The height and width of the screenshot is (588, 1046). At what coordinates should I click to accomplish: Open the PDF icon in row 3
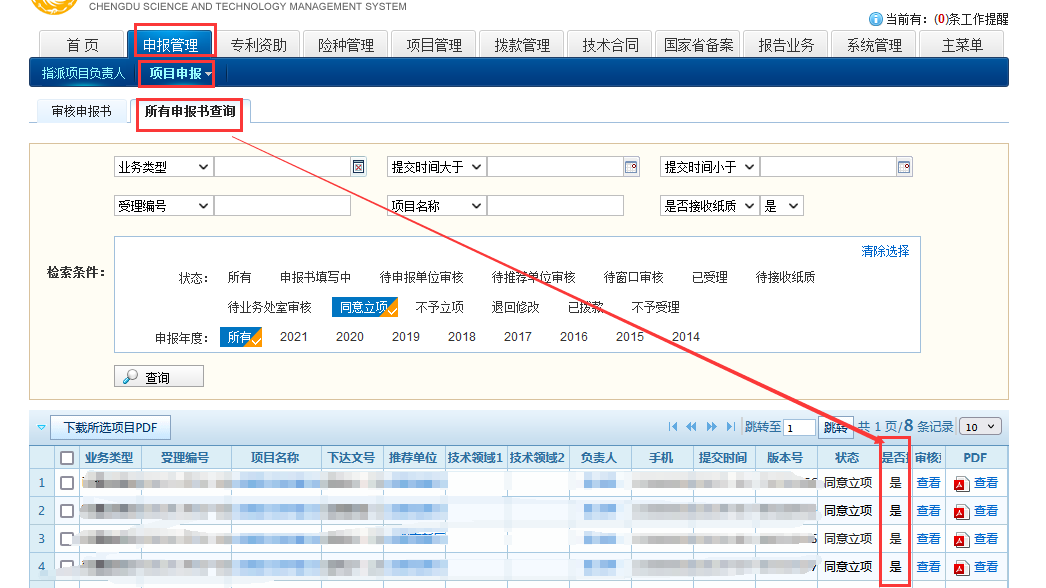coord(961,539)
